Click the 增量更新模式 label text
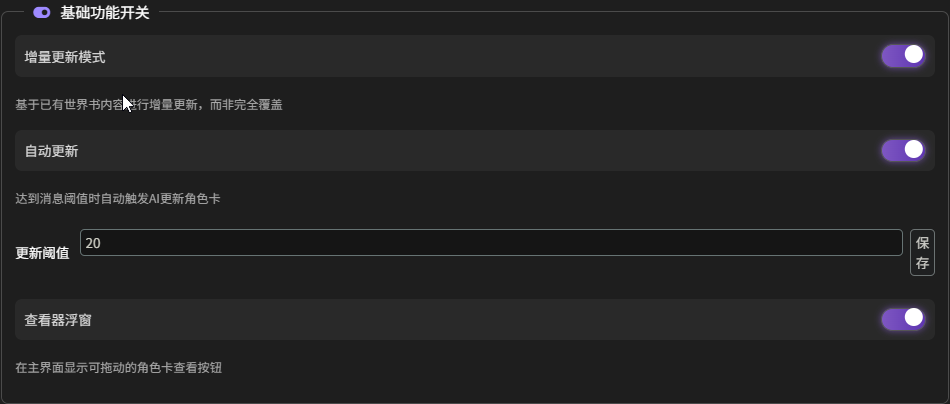 coord(65,57)
